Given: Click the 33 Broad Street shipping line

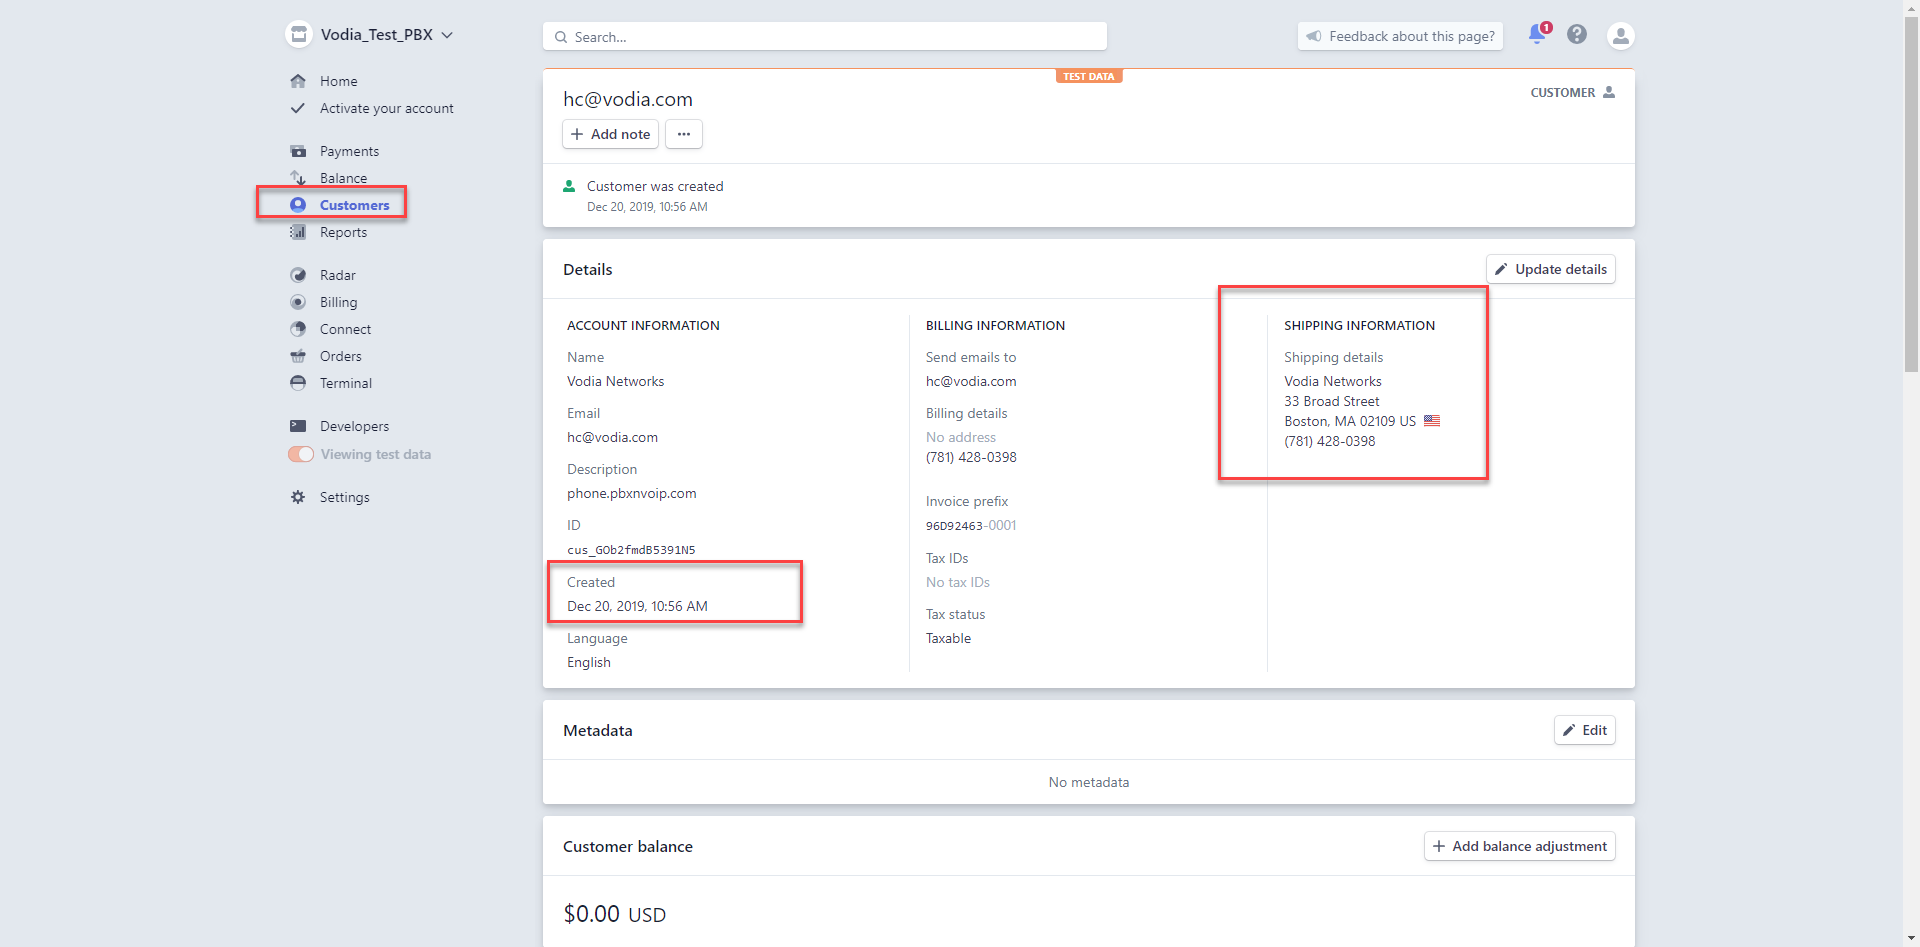Looking at the screenshot, I should (x=1332, y=401).
